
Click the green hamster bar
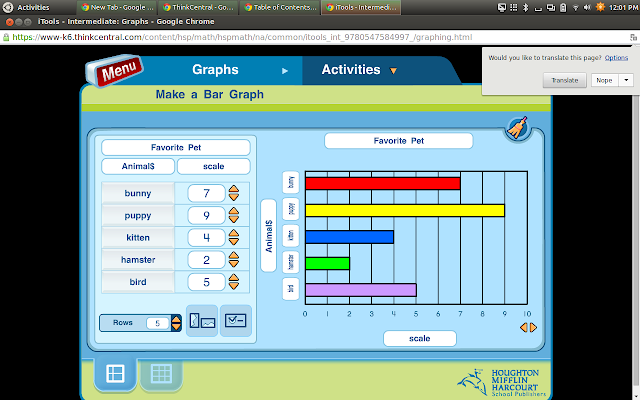point(327,263)
